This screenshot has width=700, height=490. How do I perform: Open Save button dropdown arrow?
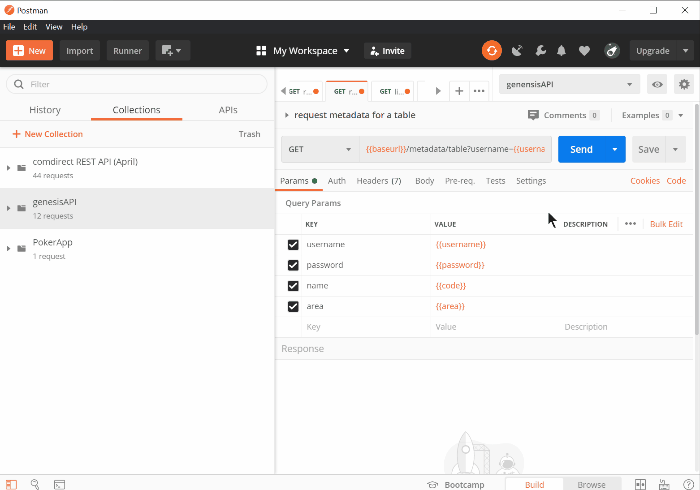[675, 149]
